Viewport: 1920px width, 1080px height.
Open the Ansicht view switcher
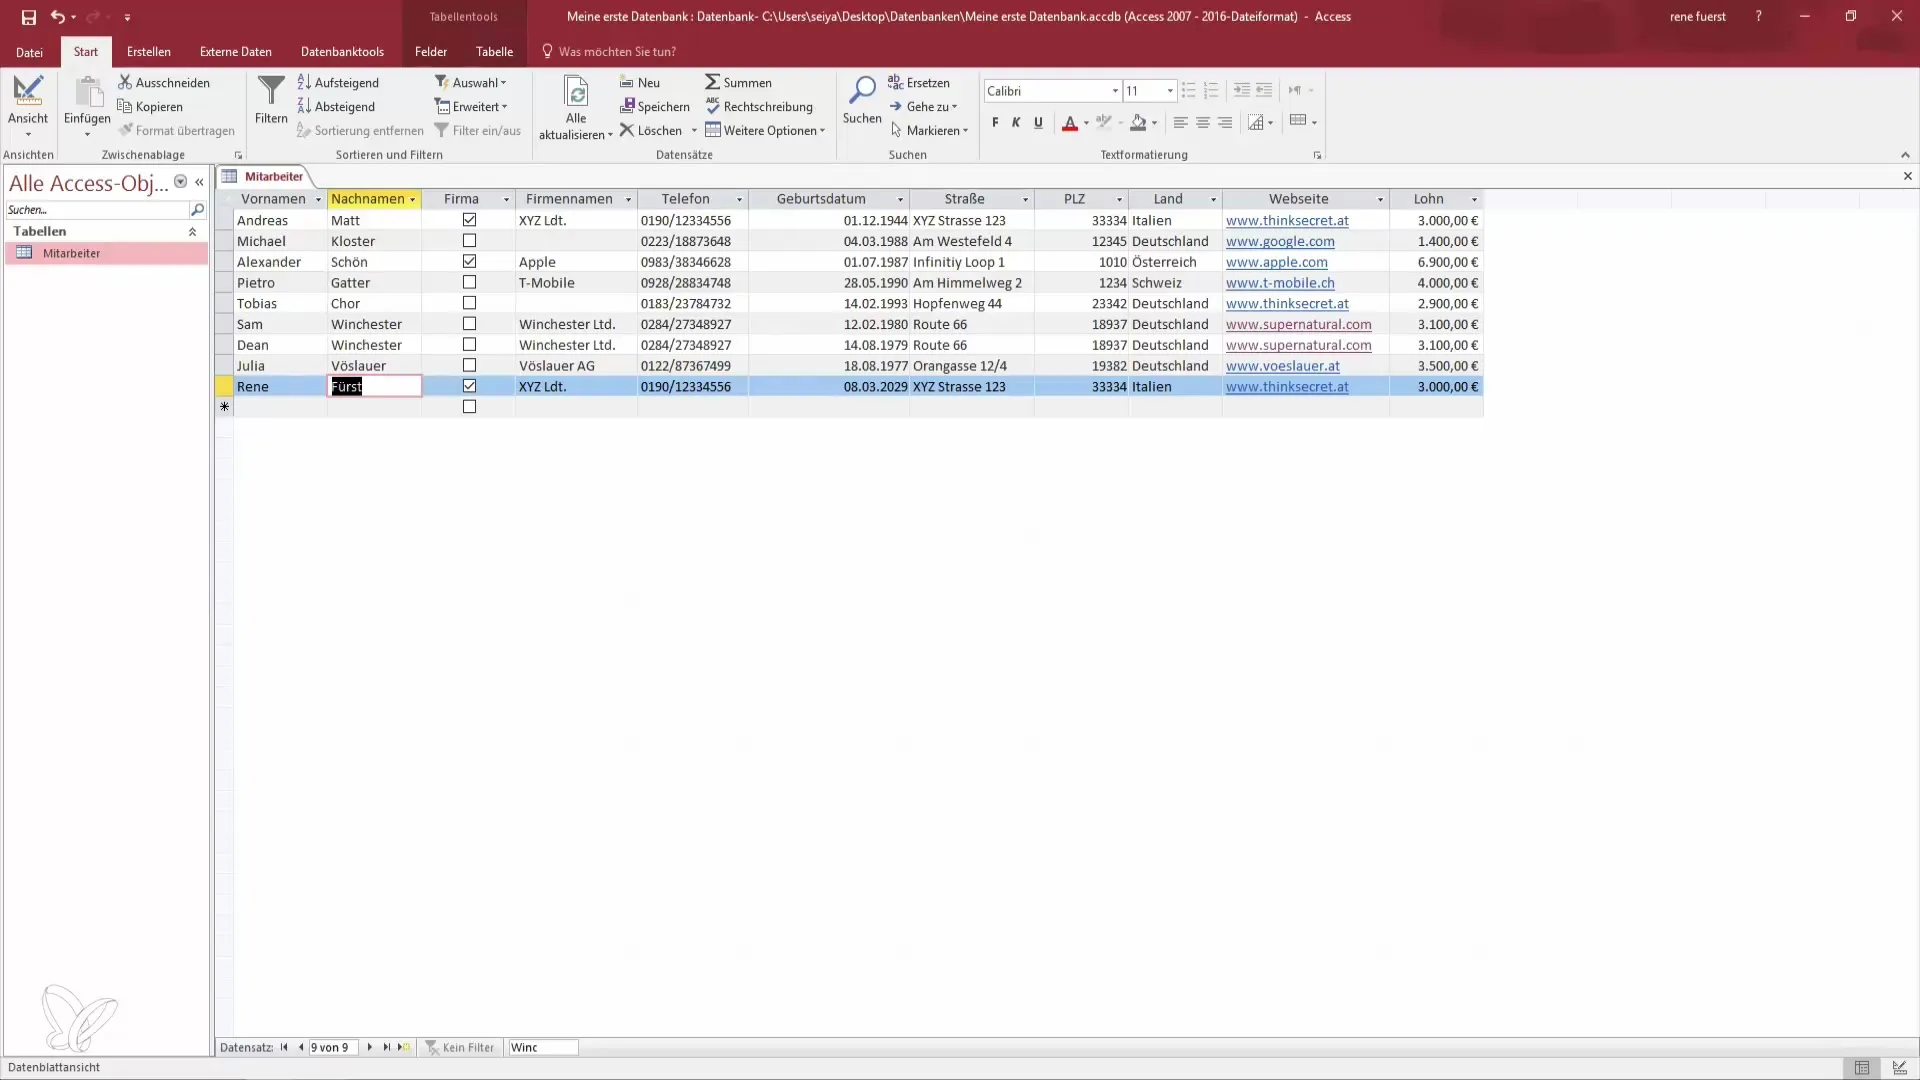tap(28, 106)
